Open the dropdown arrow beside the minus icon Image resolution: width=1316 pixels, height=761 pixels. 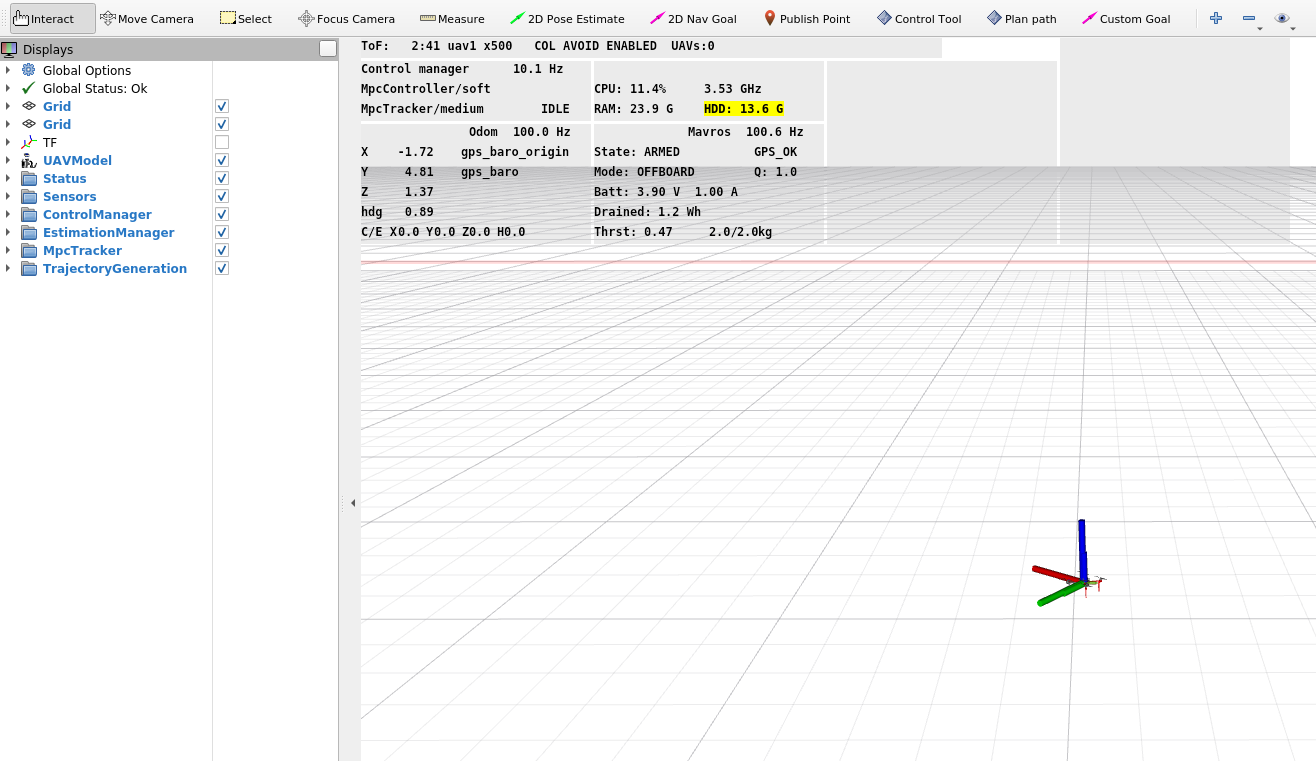click(1260, 28)
